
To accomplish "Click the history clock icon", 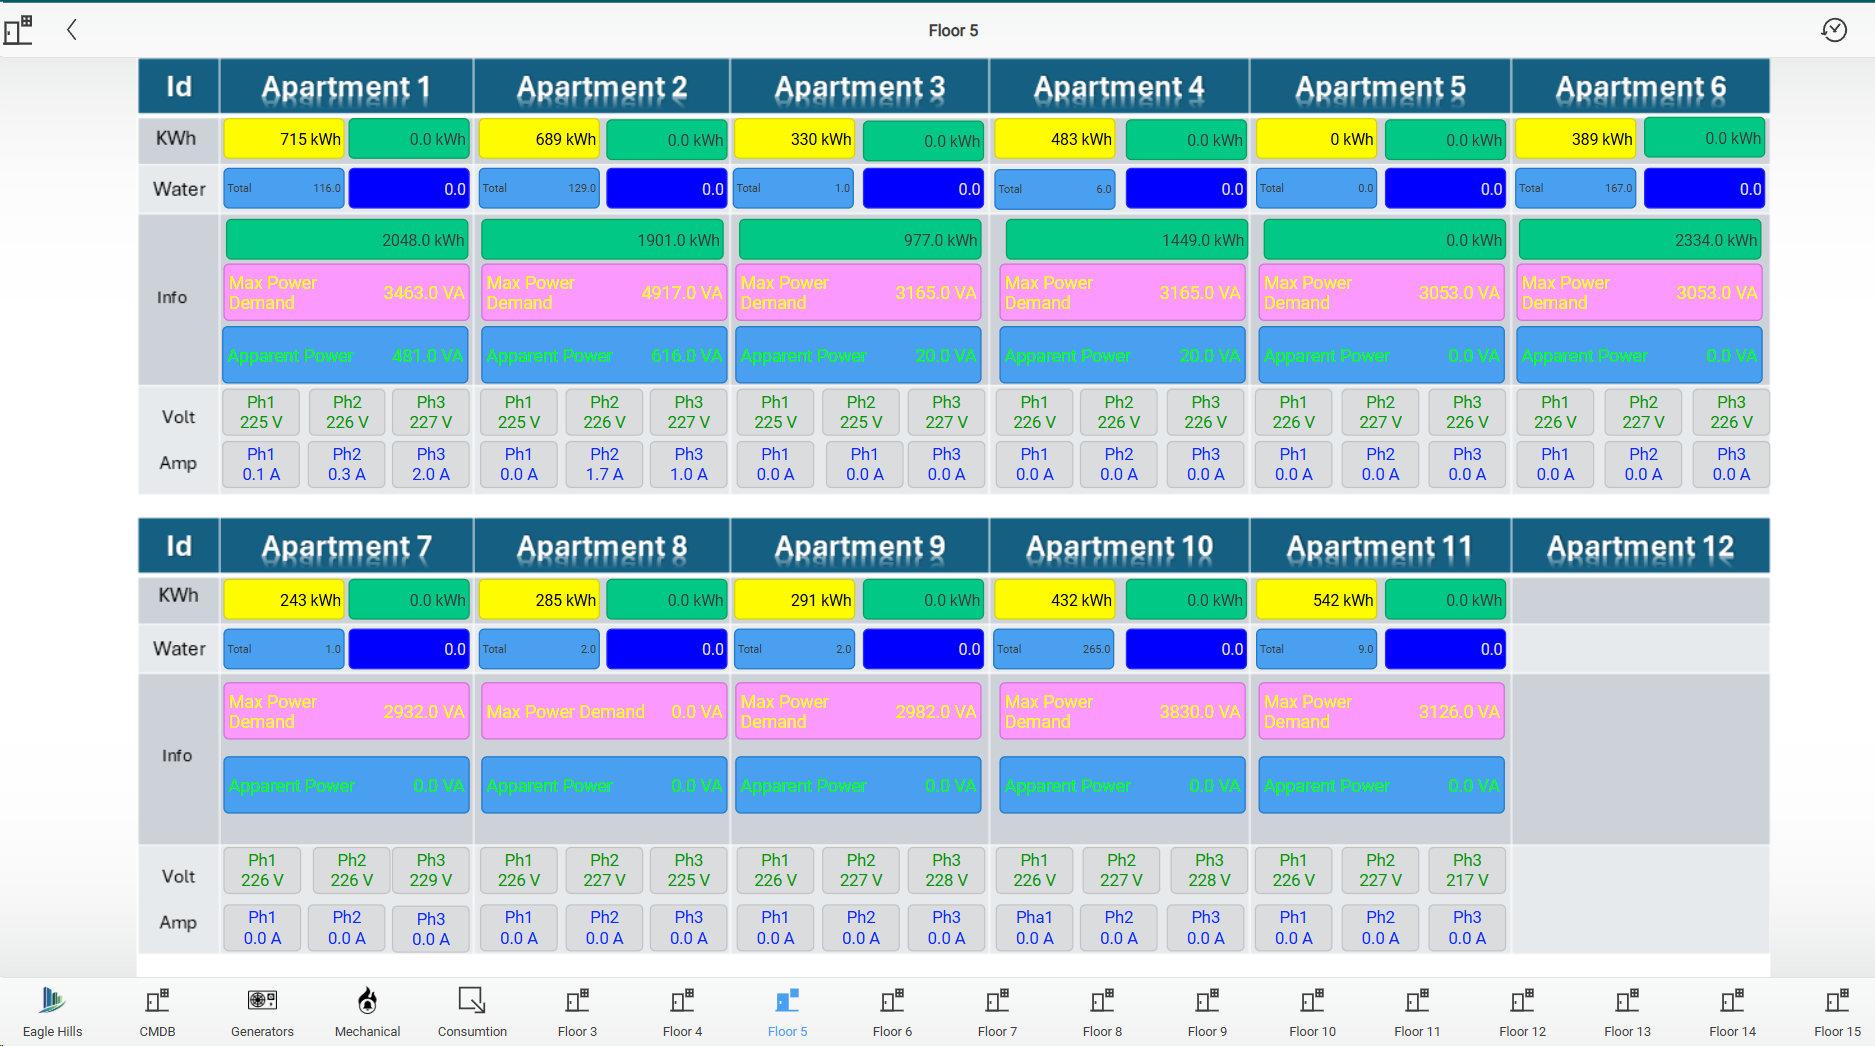I will pos(1833,30).
